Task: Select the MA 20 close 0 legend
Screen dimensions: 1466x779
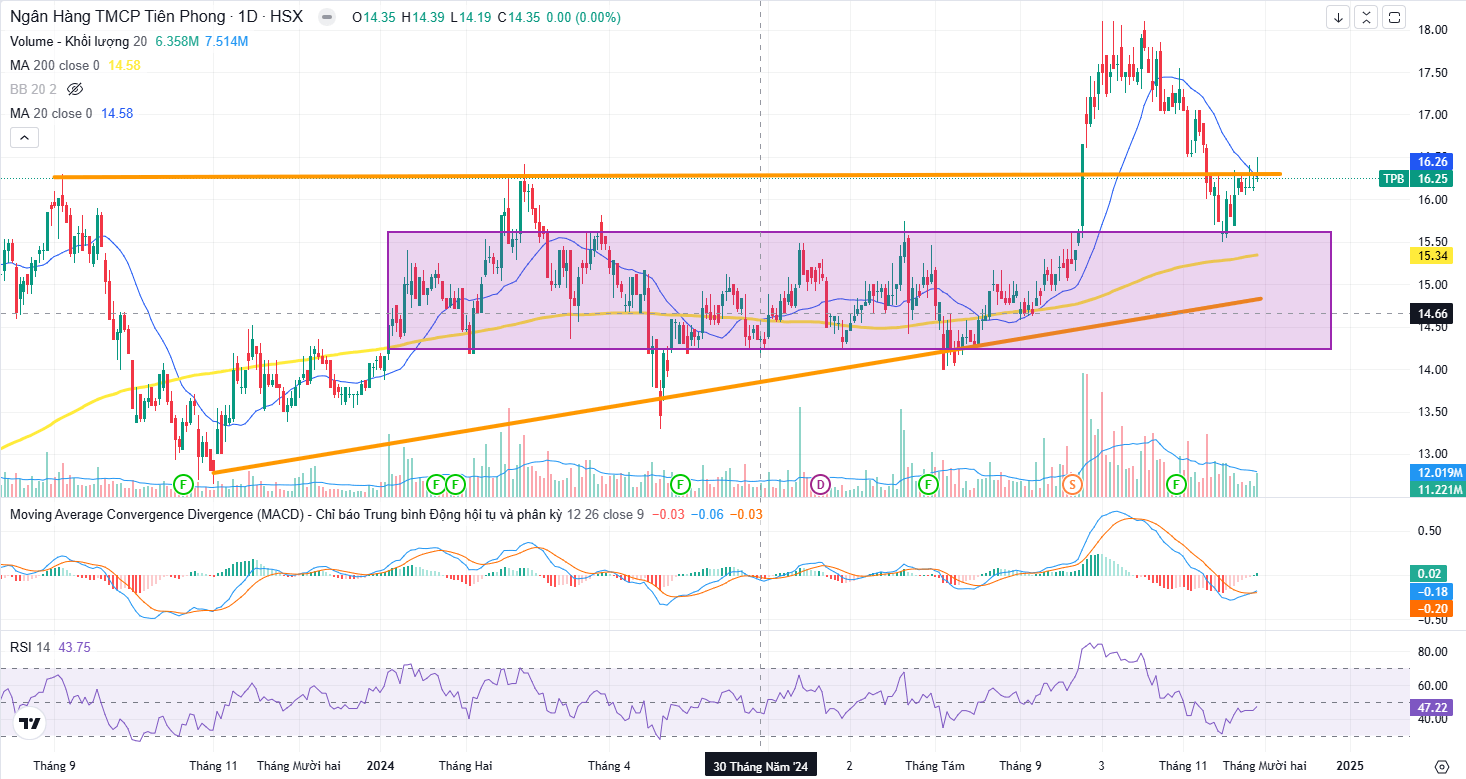Action: click(x=51, y=113)
